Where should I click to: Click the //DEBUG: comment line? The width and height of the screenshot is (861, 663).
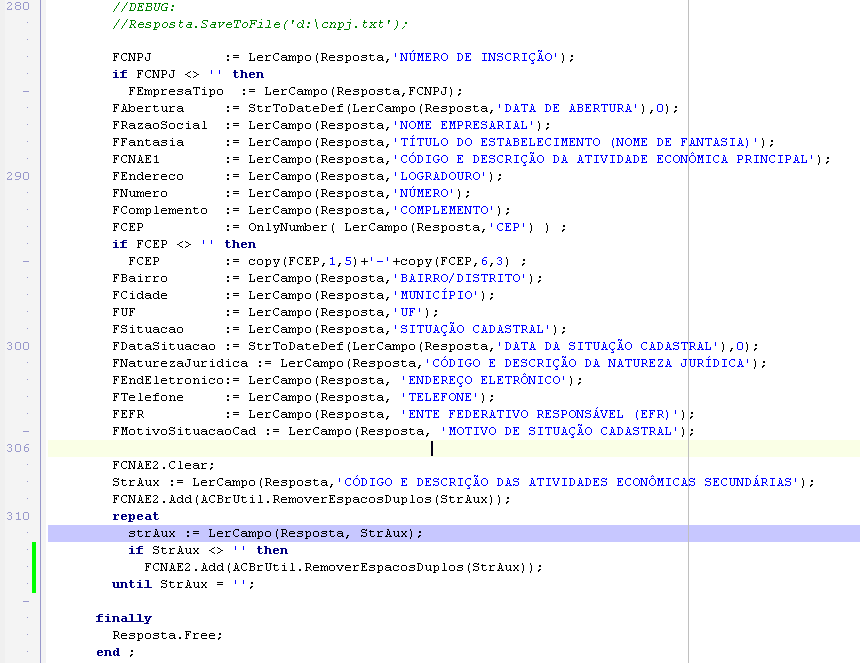point(144,7)
